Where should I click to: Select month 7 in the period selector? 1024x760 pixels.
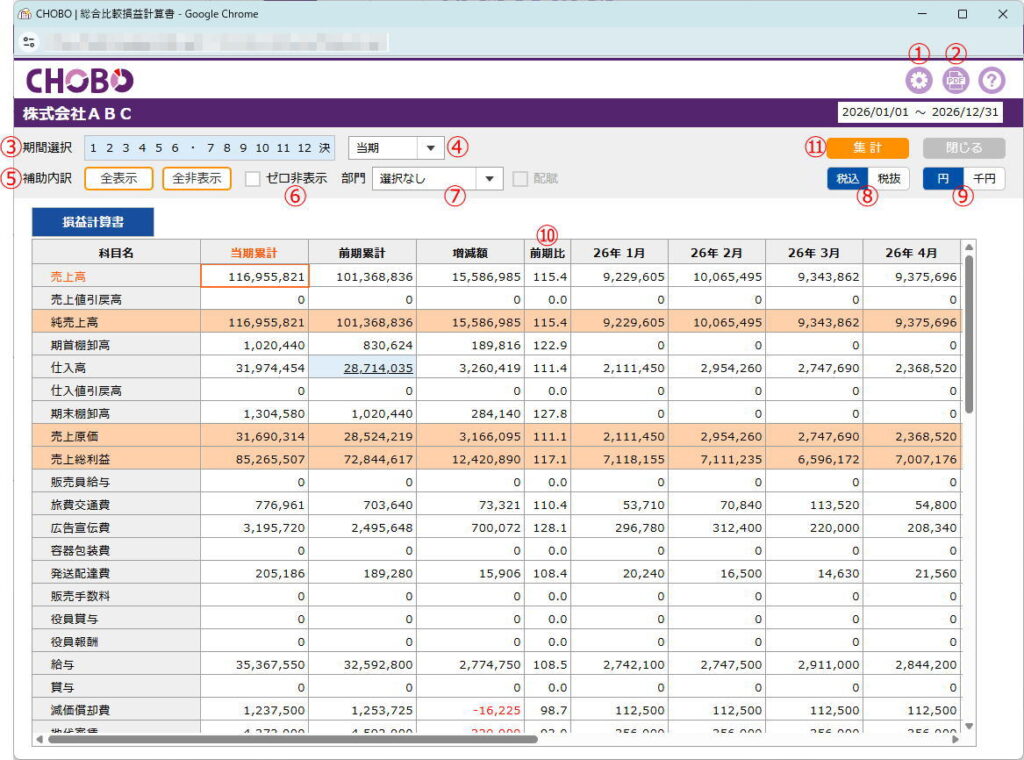click(x=211, y=148)
